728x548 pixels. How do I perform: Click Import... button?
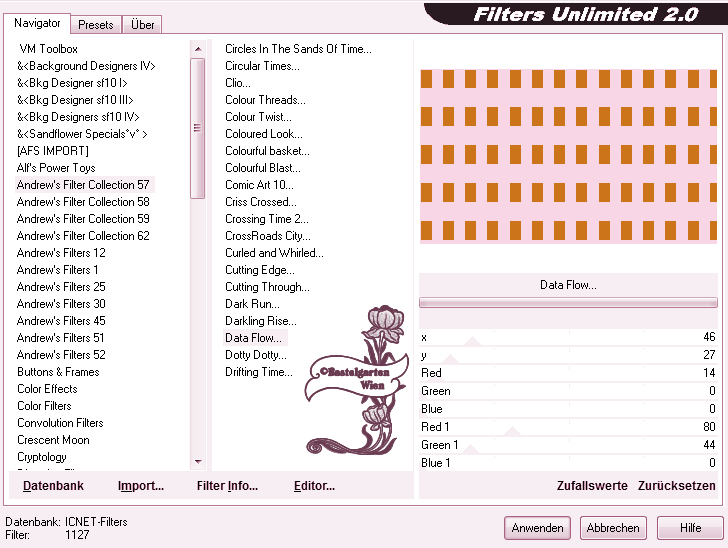point(141,486)
